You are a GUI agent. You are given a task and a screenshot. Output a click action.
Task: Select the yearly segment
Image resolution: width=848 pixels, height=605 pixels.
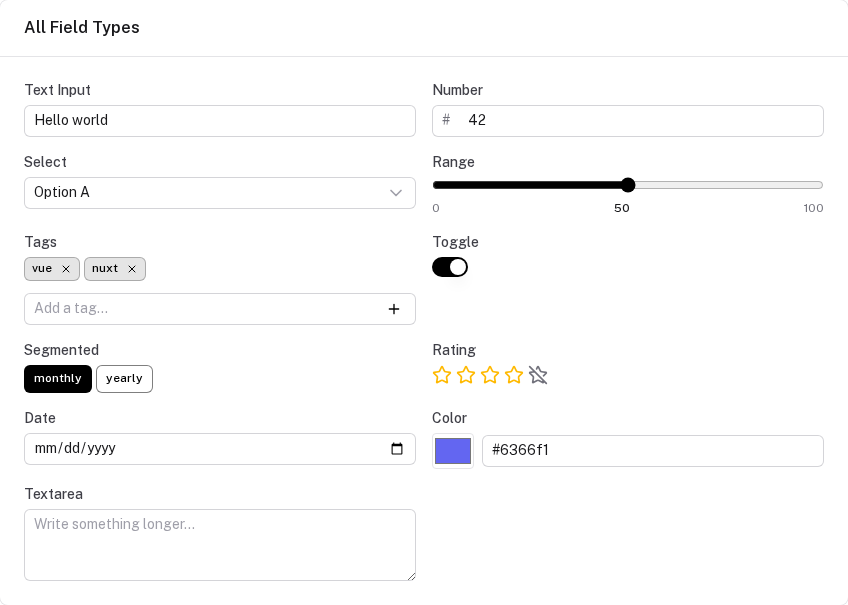pos(124,379)
